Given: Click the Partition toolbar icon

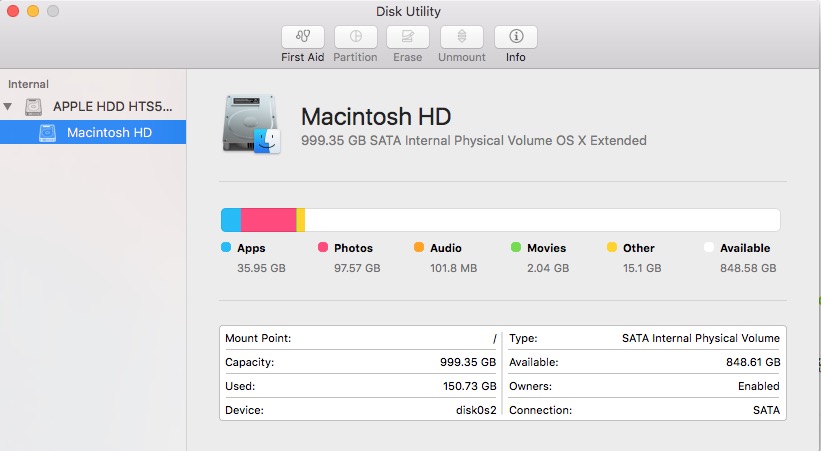Looking at the screenshot, I should [356, 37].
